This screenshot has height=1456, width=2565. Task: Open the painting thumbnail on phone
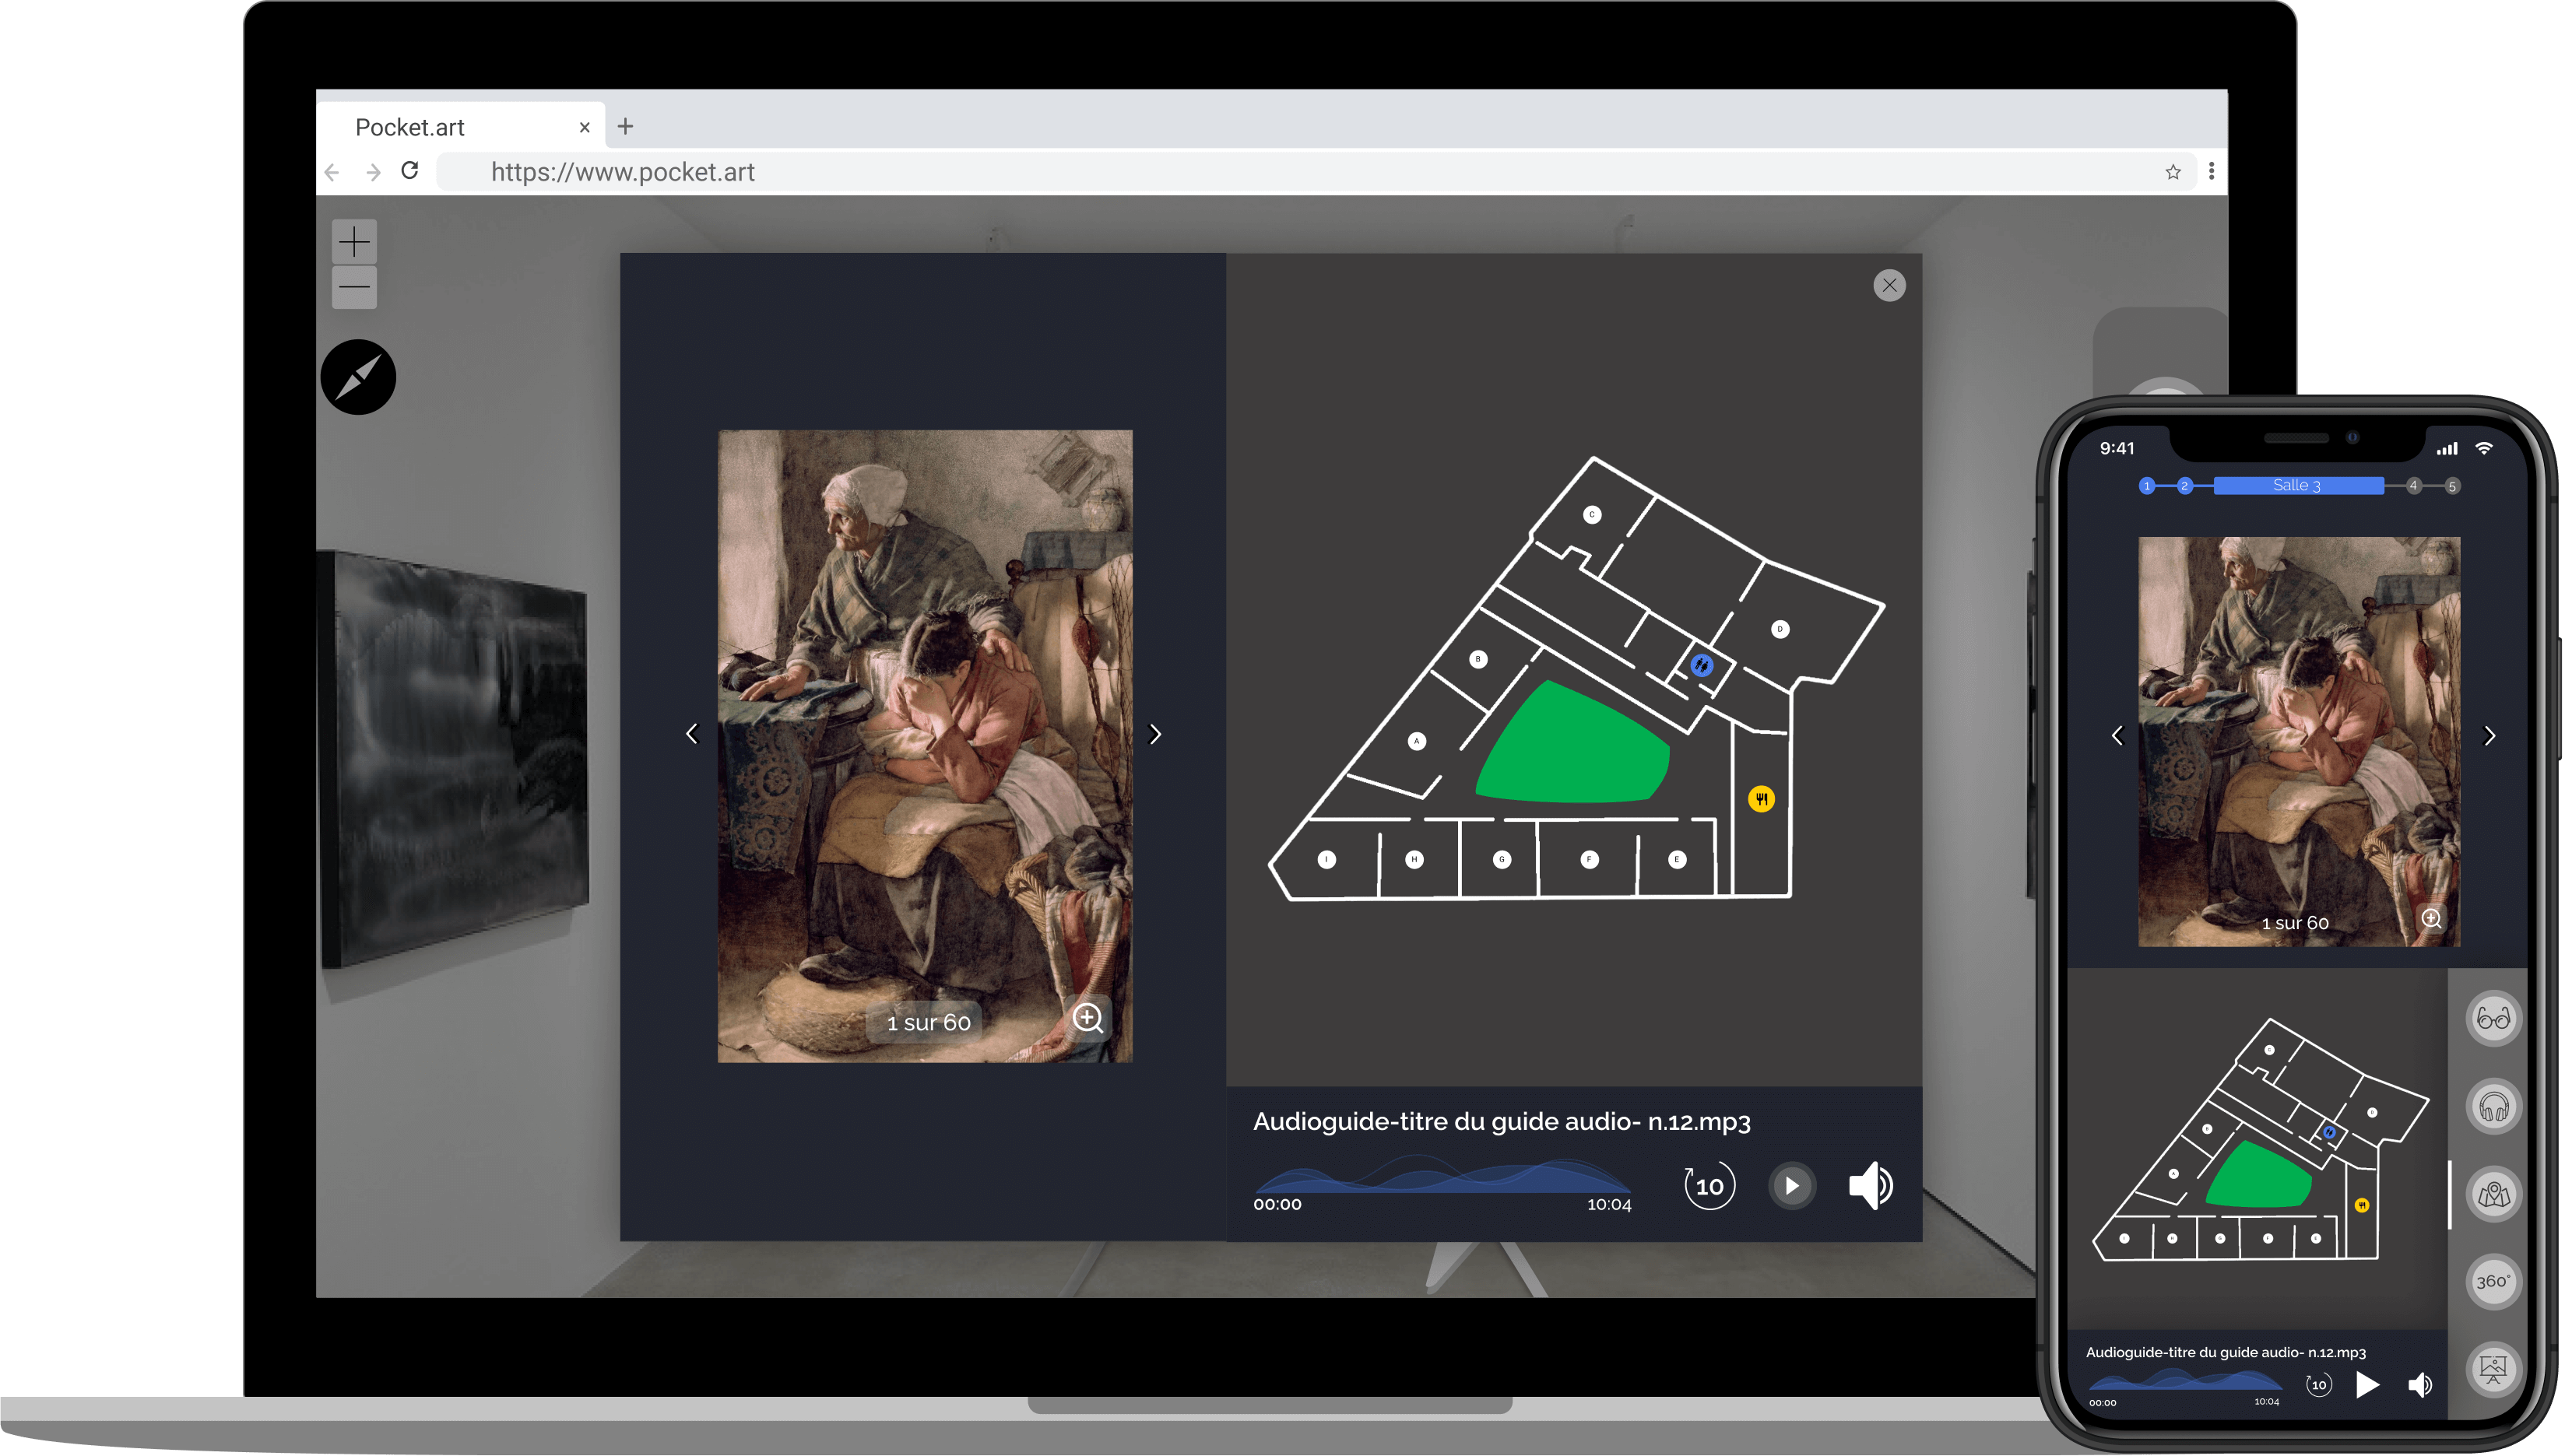pos(2299,741)
